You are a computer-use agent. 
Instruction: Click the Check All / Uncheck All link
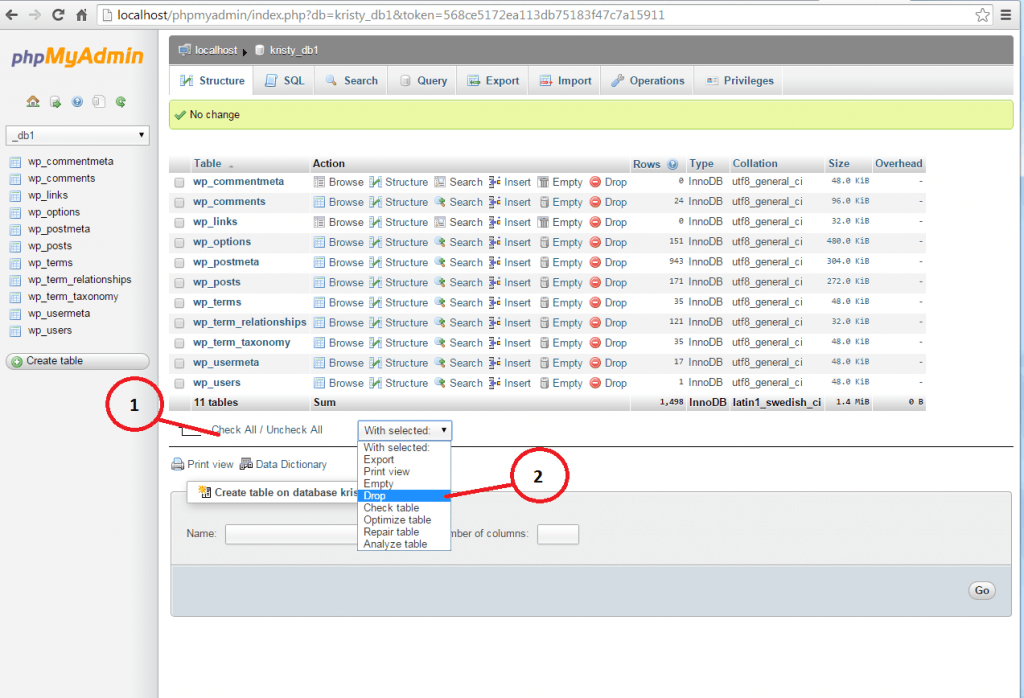[265, 429]
